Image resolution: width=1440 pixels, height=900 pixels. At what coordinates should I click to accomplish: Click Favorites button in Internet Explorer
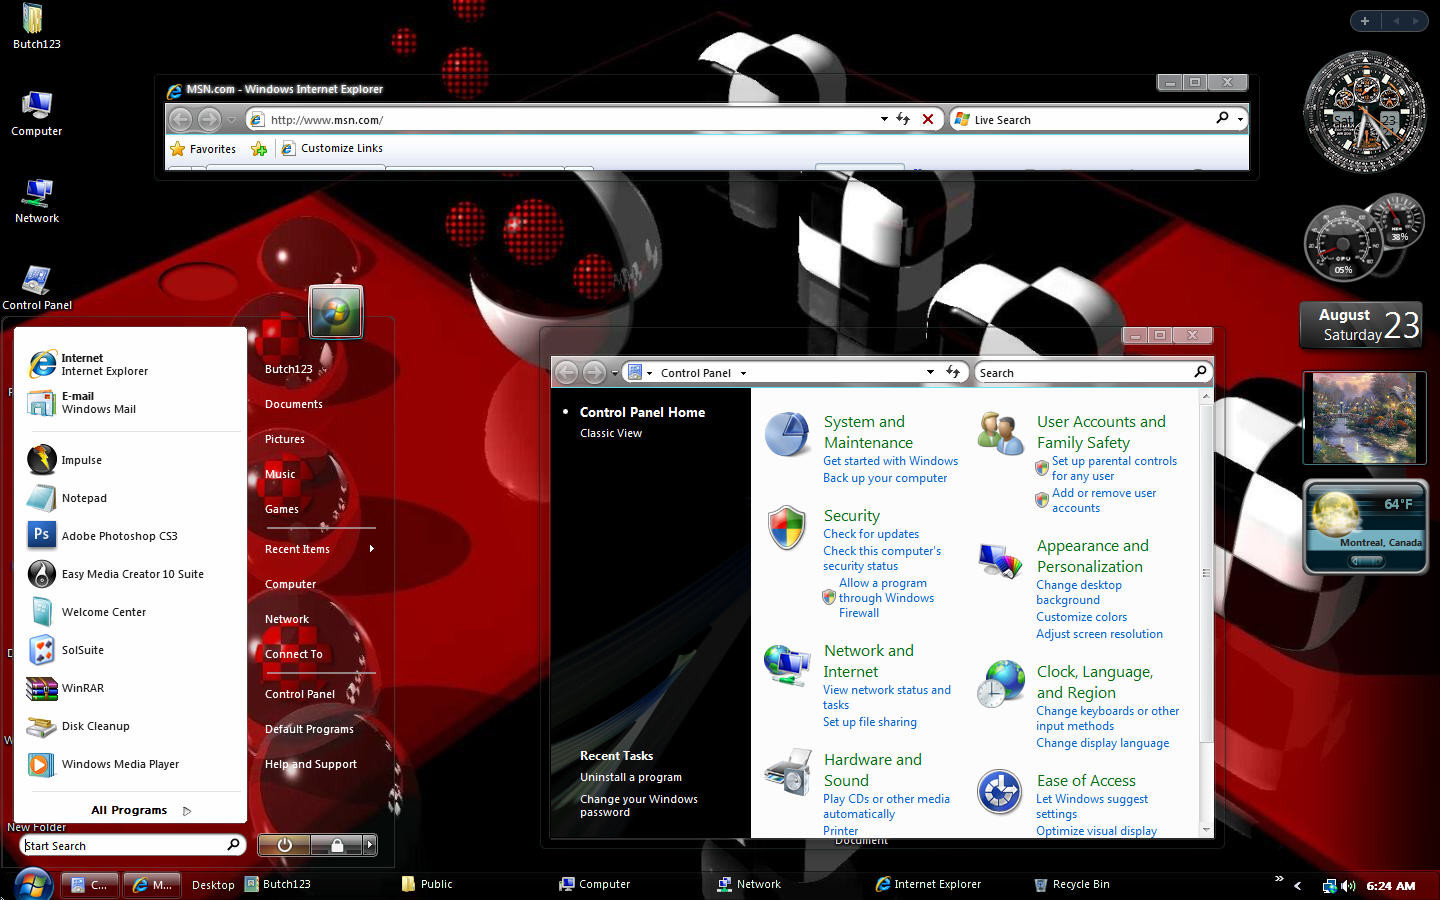pos(203,148)
